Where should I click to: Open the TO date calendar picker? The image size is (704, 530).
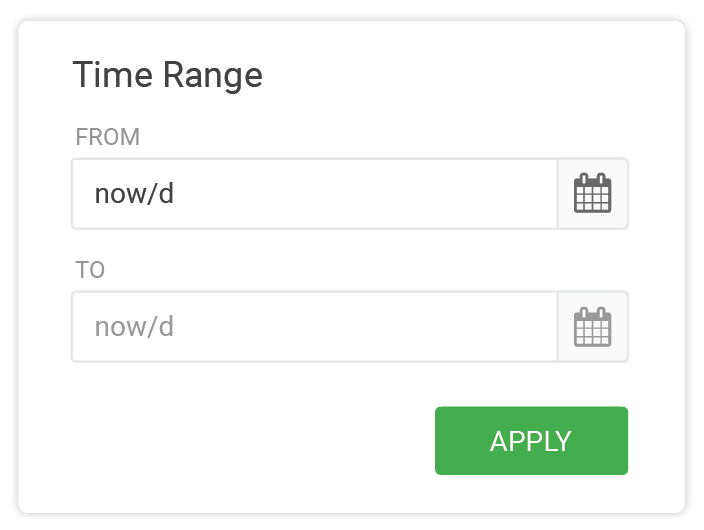[593, 327]
